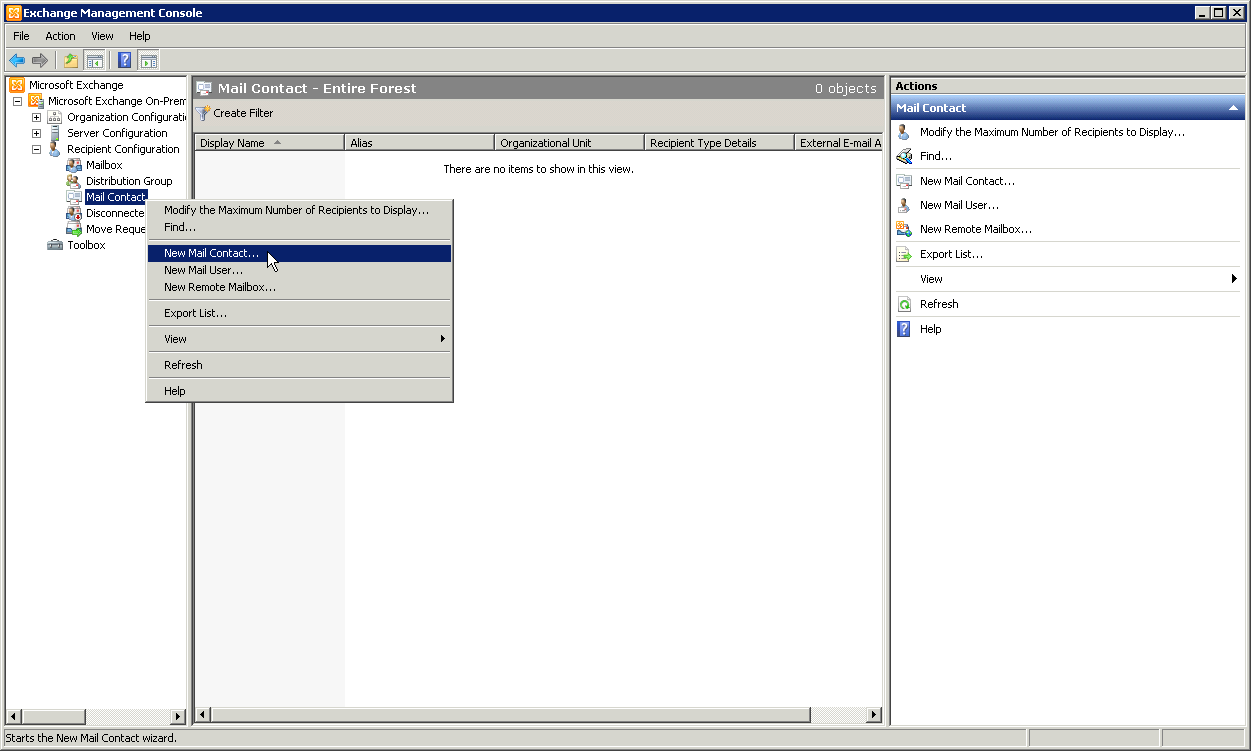Open the New Remote Mailbox wizard icon
Image resolution: width=1251 pixels, height=751 pixels.
(x=903, y=229)
